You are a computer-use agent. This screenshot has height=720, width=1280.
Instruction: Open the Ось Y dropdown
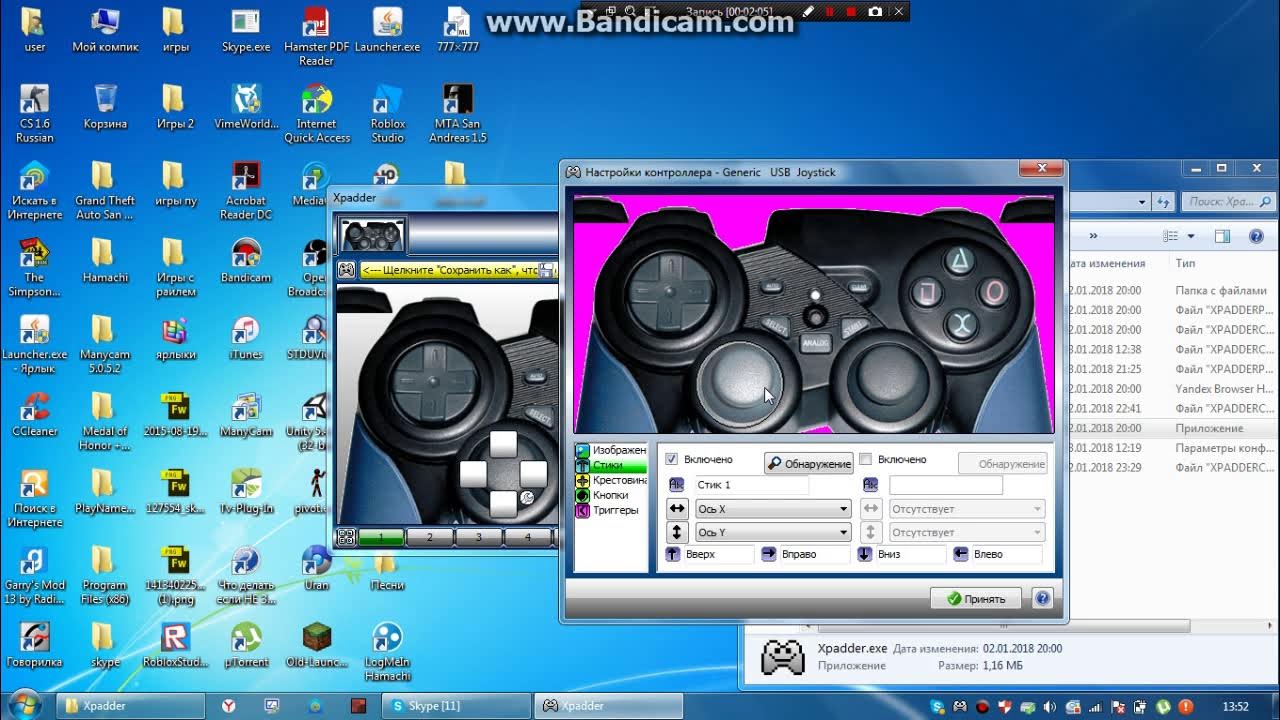(772, 532)
